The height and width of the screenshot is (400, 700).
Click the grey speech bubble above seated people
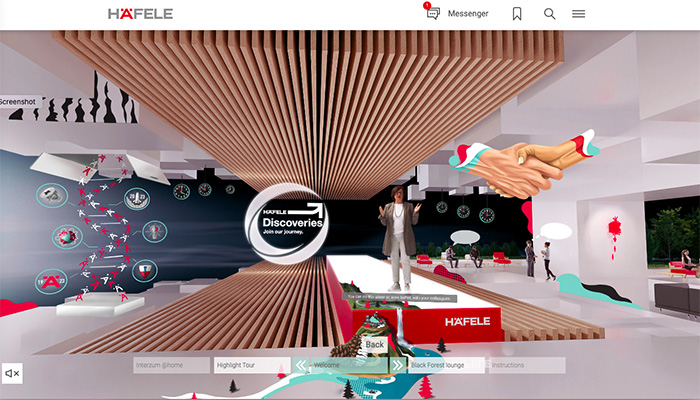click(x=465, y=237)
